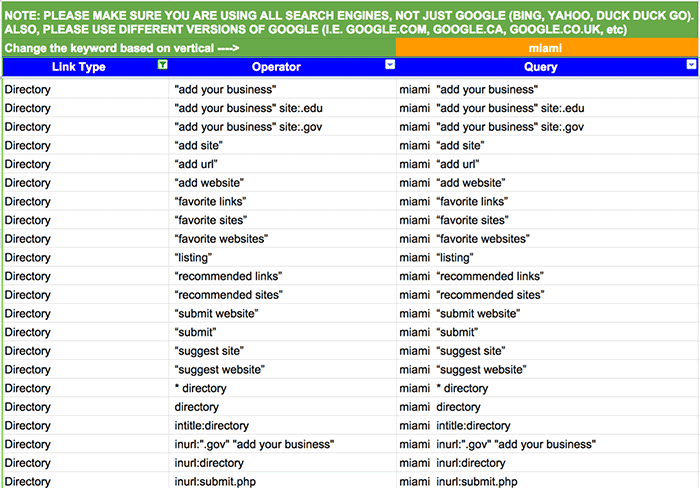This screenshot has width=700, height=488.
Task: Select query cell miami "suggest site"
Action: pos(547,351)
